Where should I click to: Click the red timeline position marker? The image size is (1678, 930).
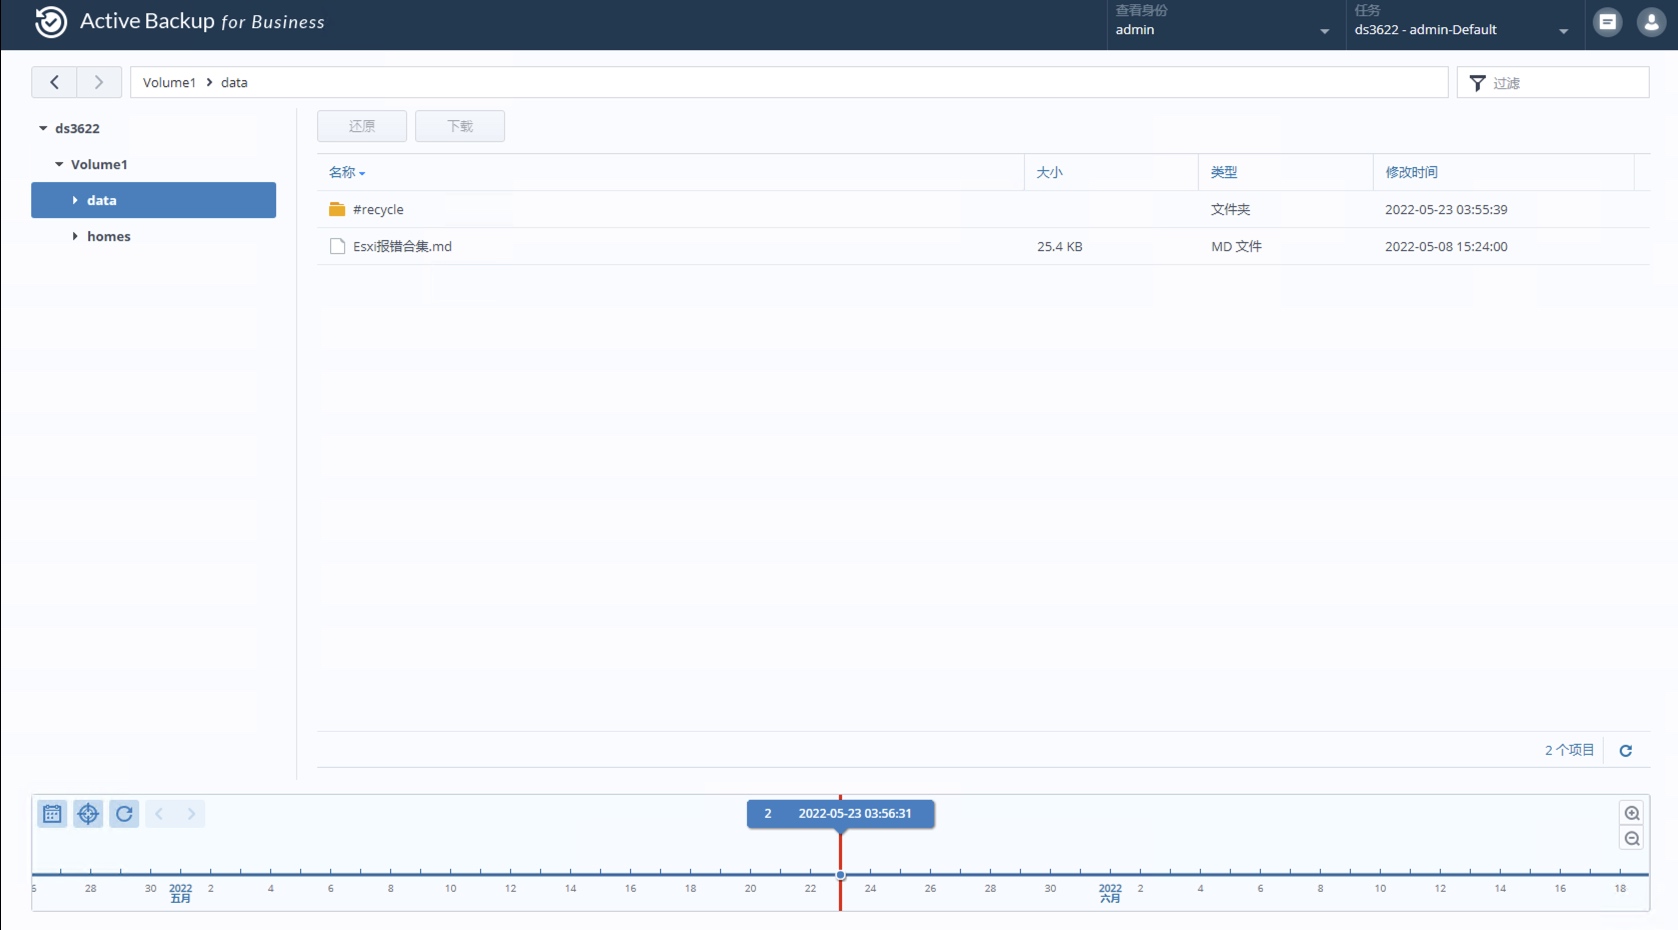[x=840, y=875]
